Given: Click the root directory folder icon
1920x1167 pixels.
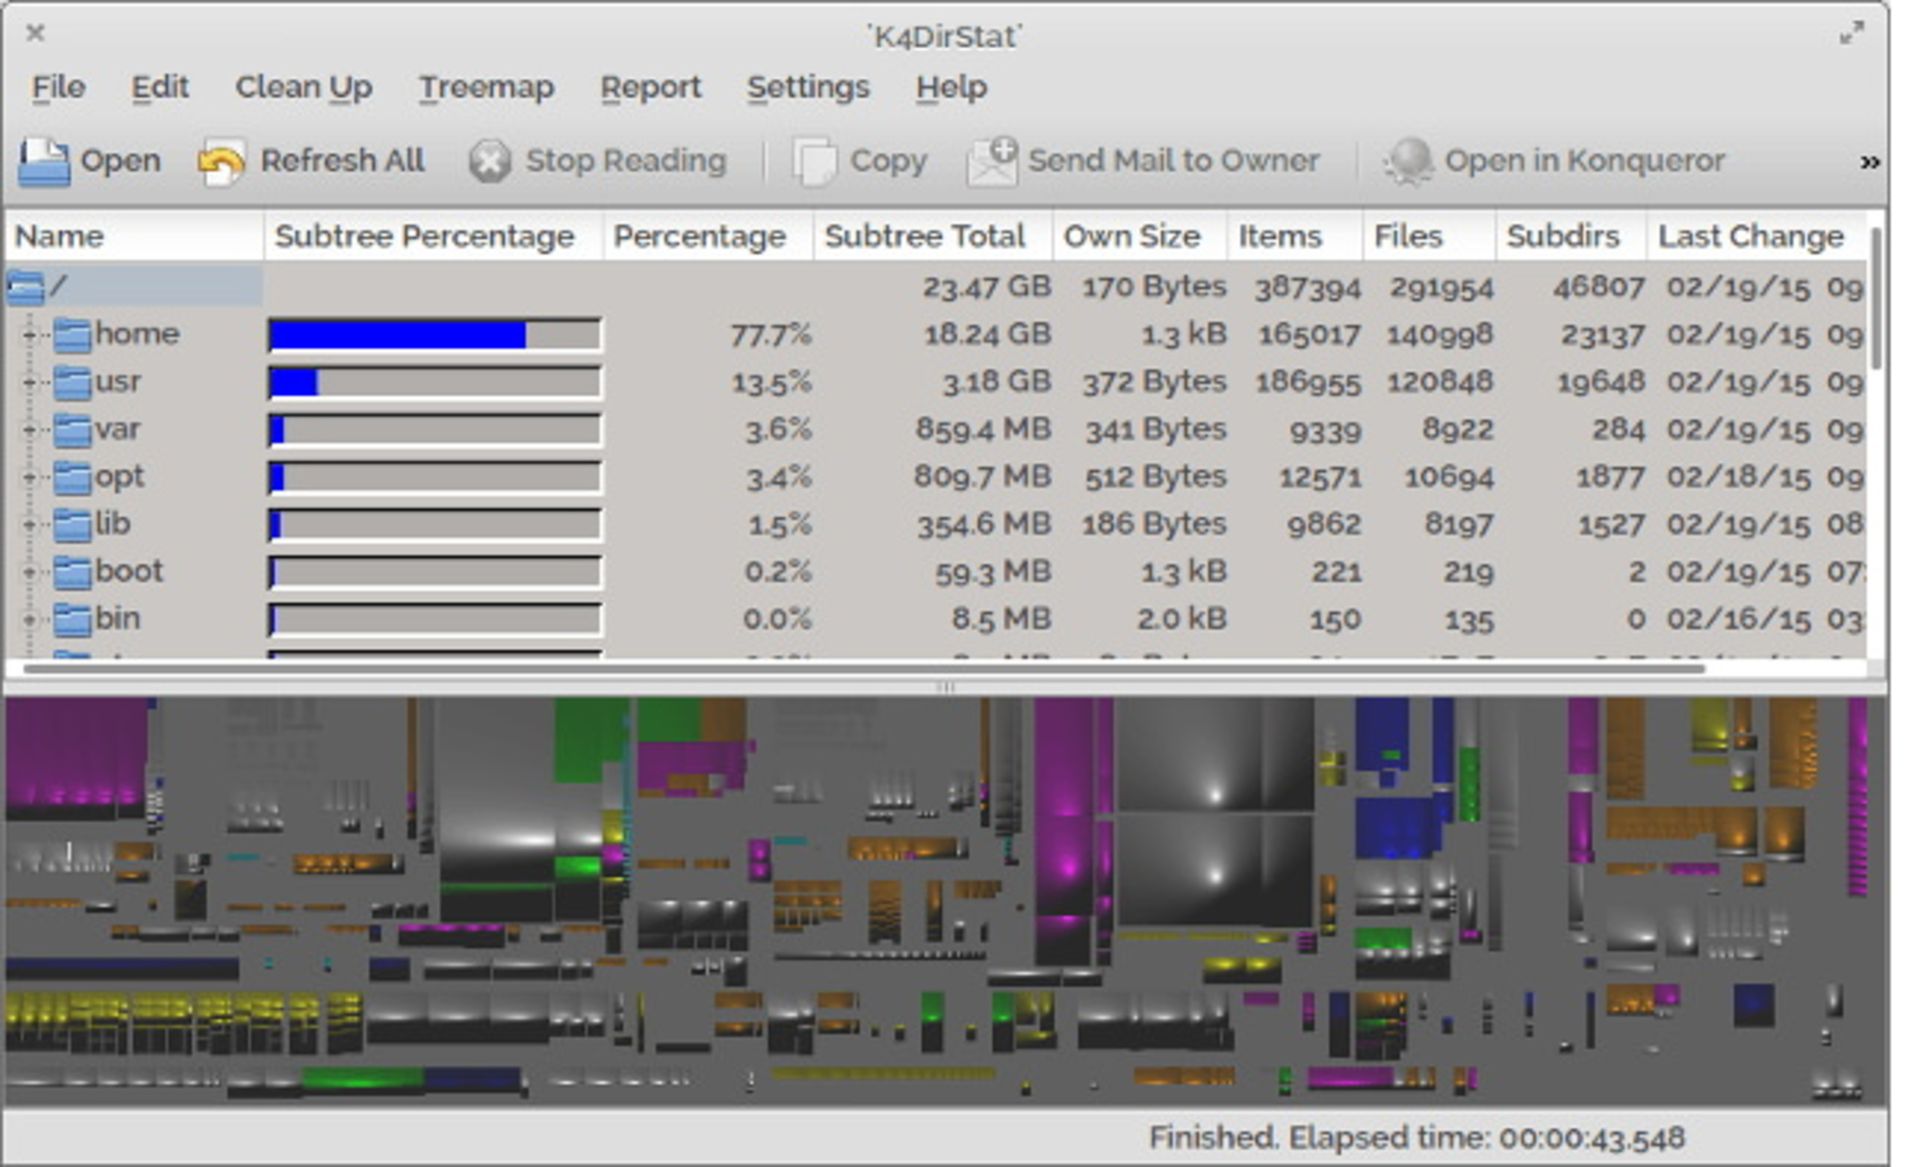Looking at the screenshot, I should (x=25, y=288).
